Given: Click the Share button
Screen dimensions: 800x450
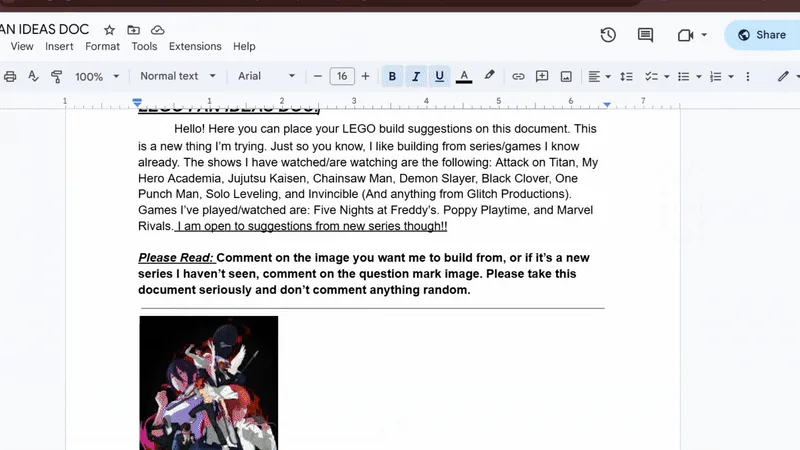Looking at the screenshot, I should coord(763,35).
